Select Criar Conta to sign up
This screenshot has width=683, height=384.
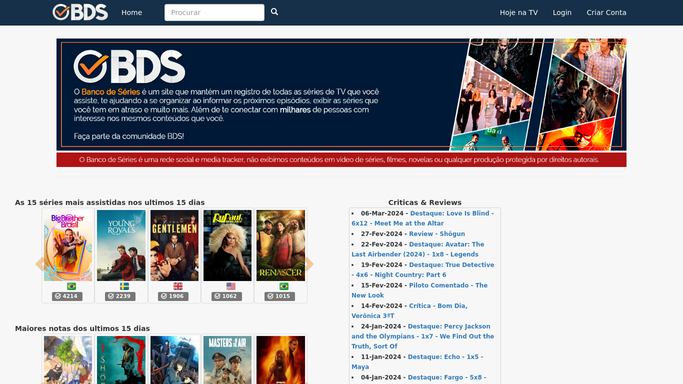tap(606, 13)
